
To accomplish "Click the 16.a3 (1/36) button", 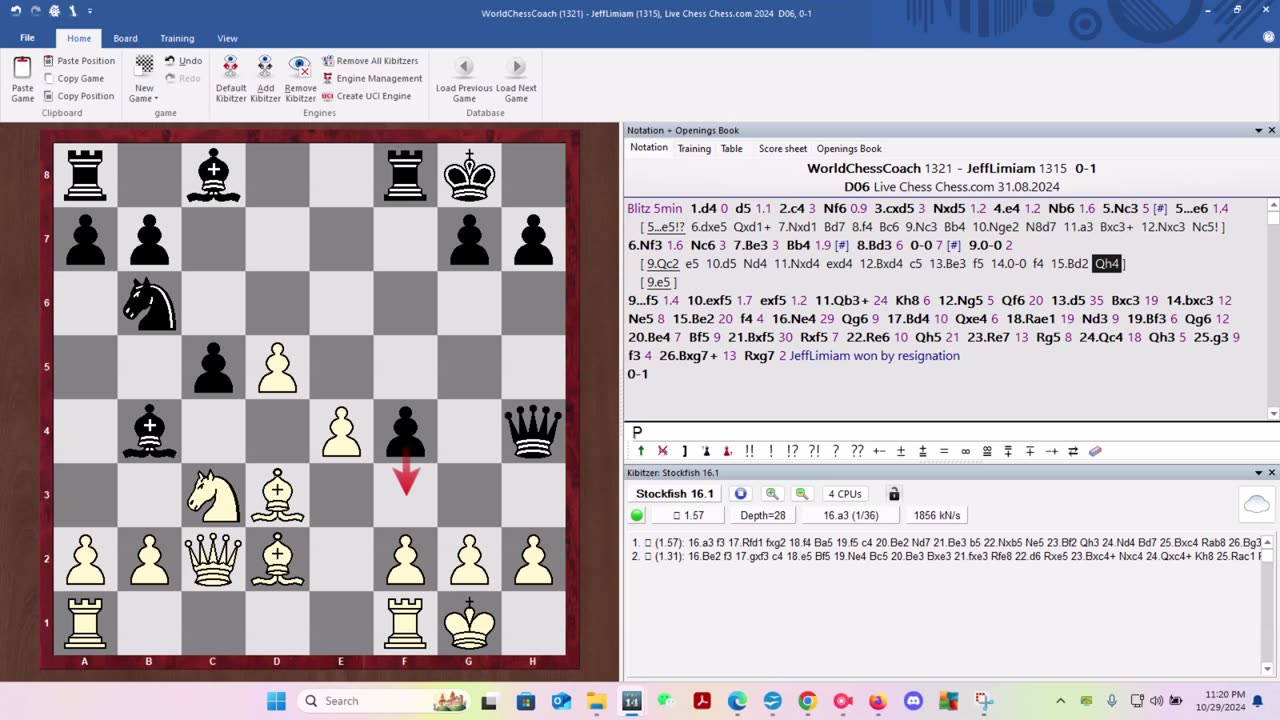I will coord(850,515).
